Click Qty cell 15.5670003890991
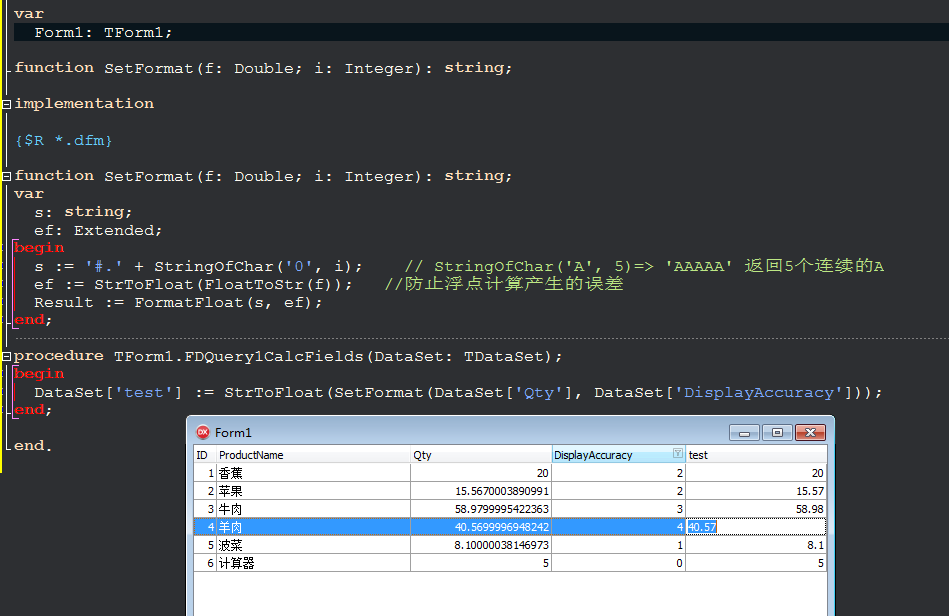This screenshot has width=949, height=616. click(481, 491)
